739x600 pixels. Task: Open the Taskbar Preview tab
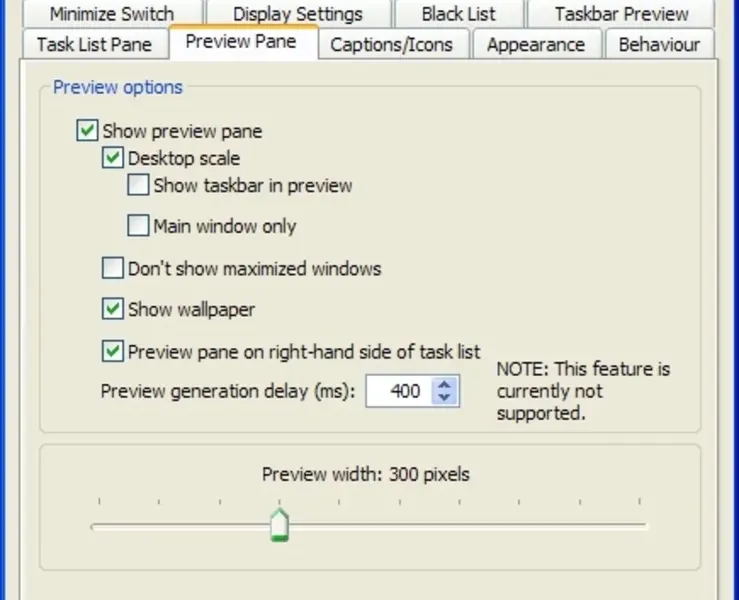[x=621, y=14]
